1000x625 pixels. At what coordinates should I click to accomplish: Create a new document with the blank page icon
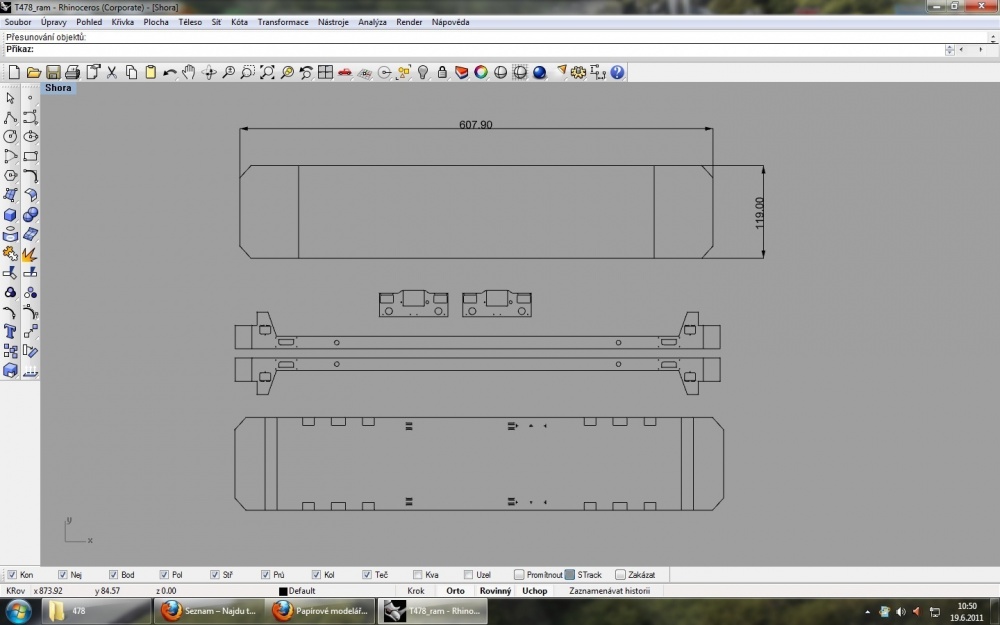click(x=14, y=73)
